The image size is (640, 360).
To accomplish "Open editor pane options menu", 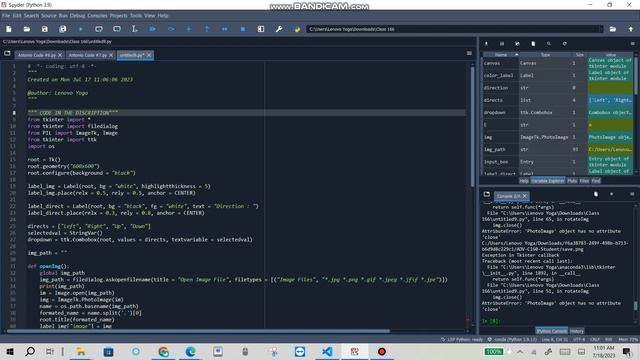I will pos(469,53).
